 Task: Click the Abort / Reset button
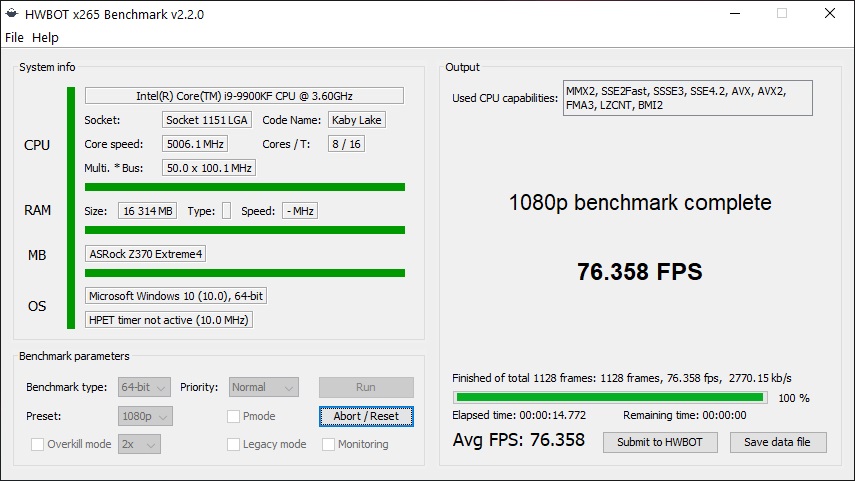pos(366,416)
